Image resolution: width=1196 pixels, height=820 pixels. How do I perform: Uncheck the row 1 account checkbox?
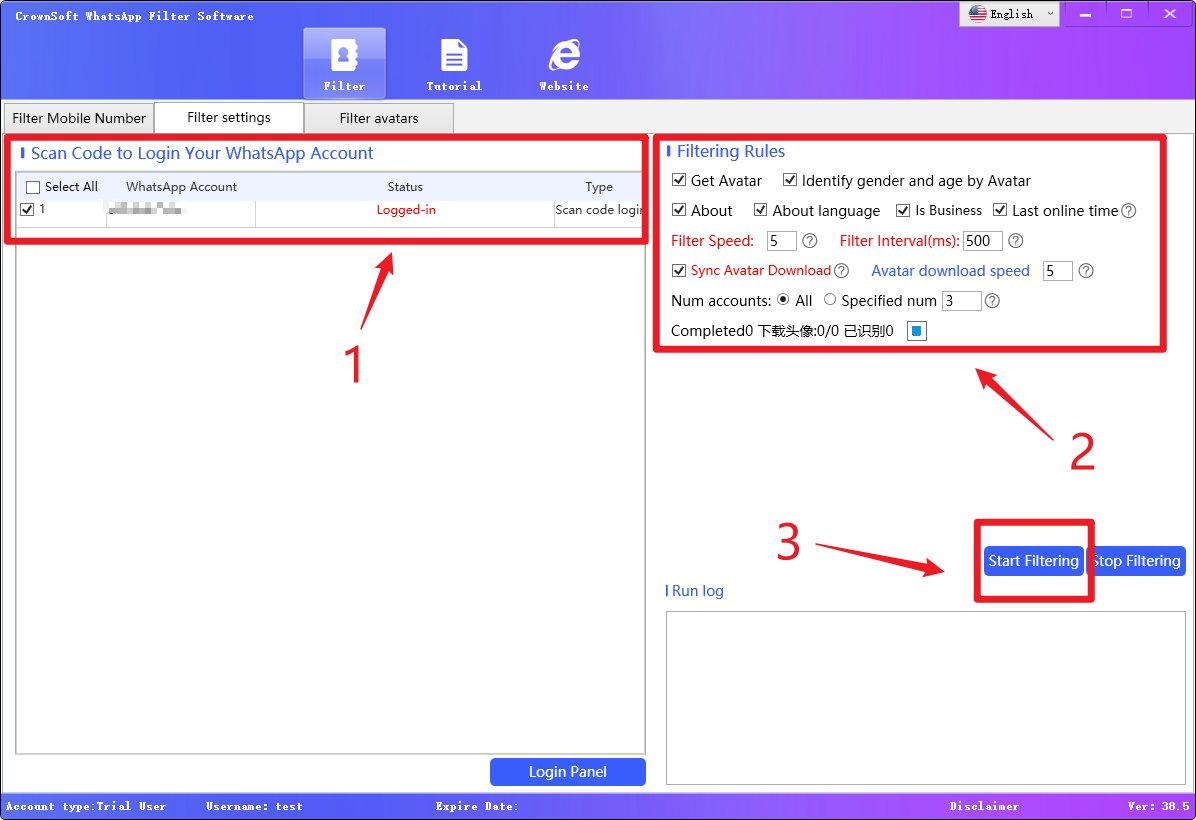point(27,210)
